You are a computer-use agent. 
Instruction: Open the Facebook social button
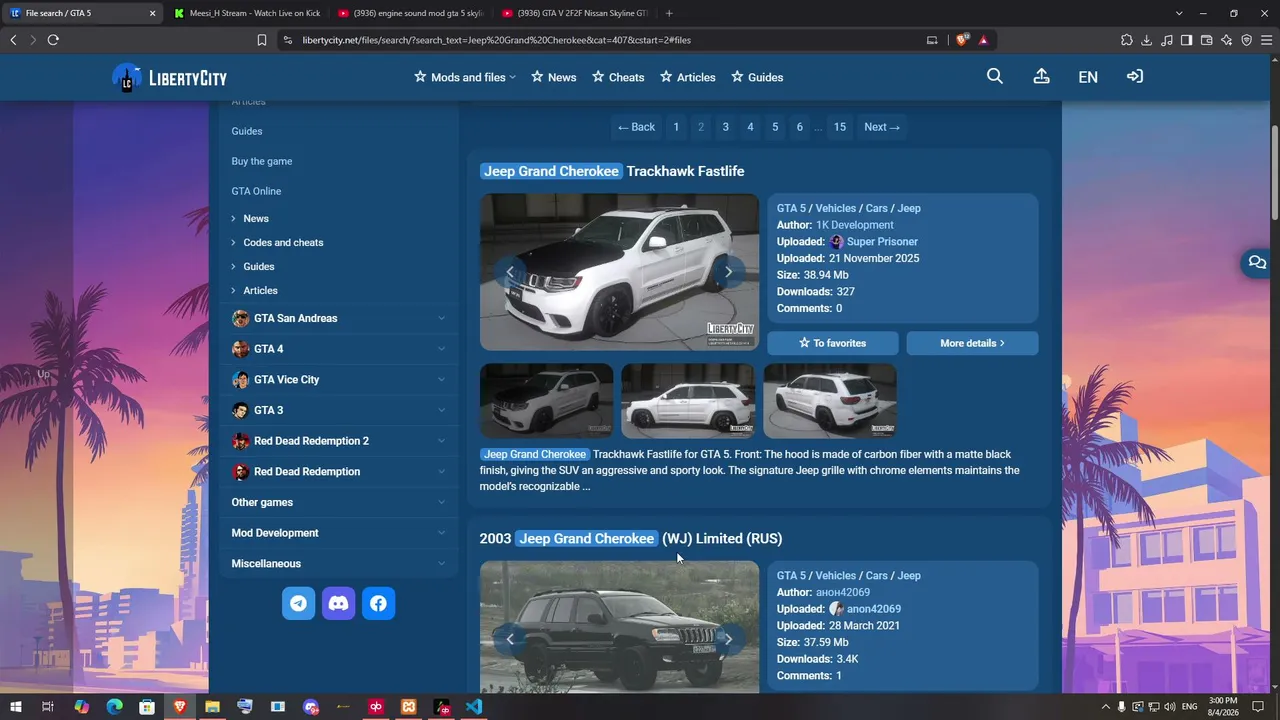click(x=378, y=603)
